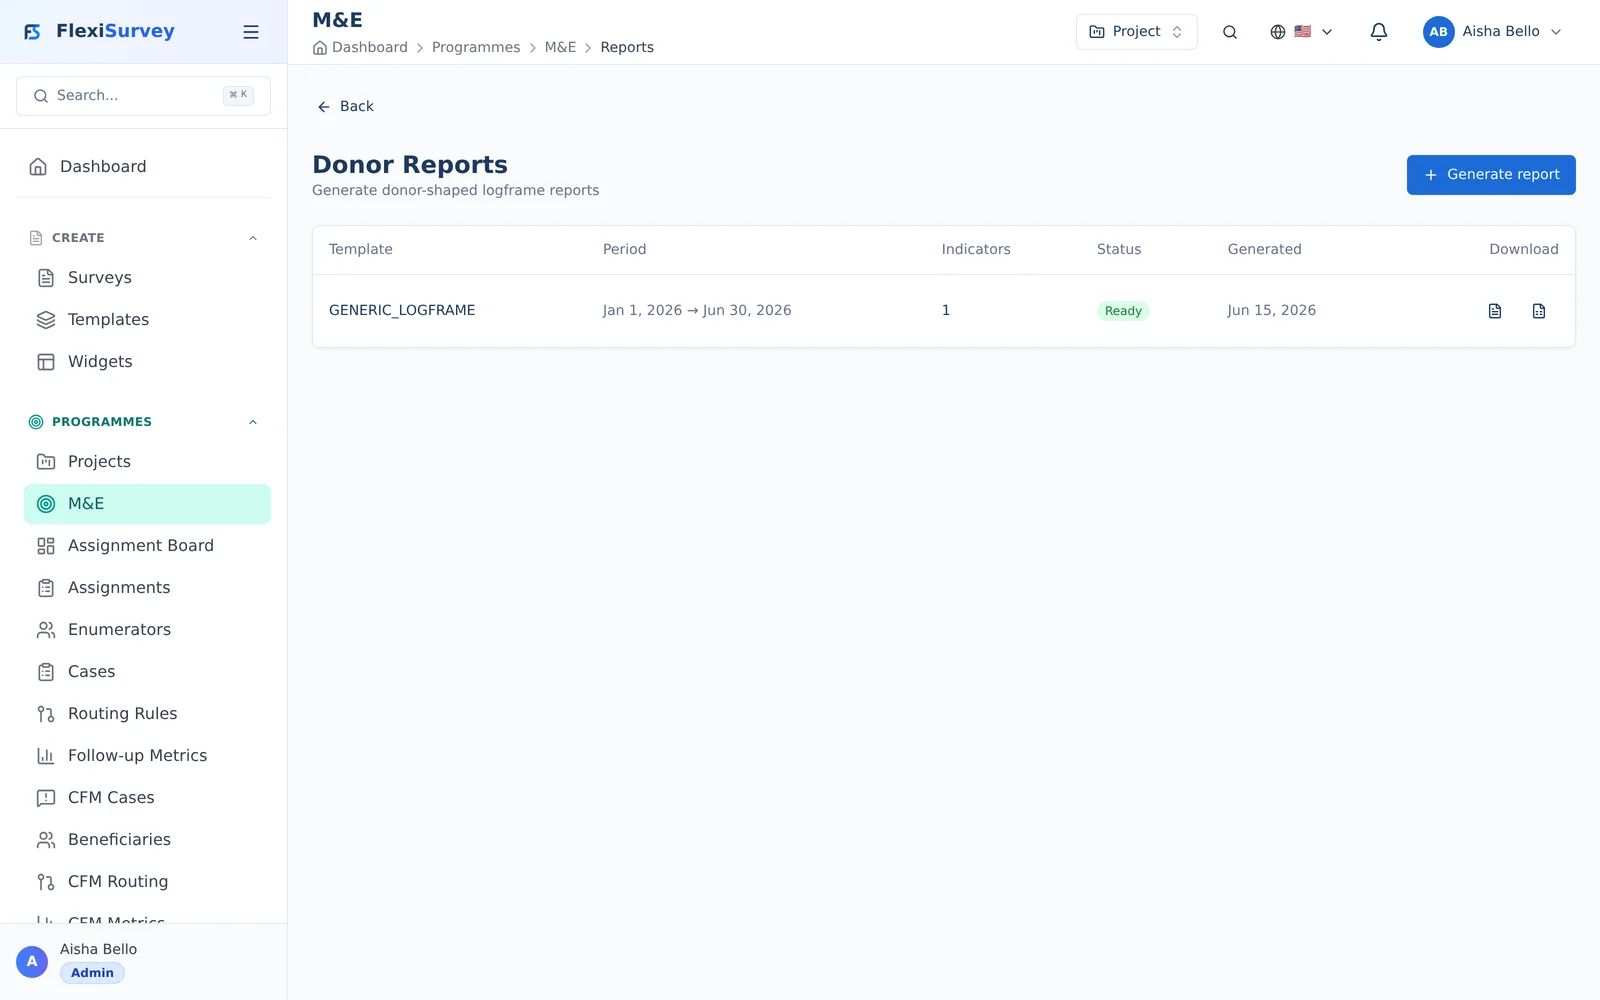Click the Dashboard home icon in sidebar
This screenshot has height=1000, width=1600.
tap(38, 167)
